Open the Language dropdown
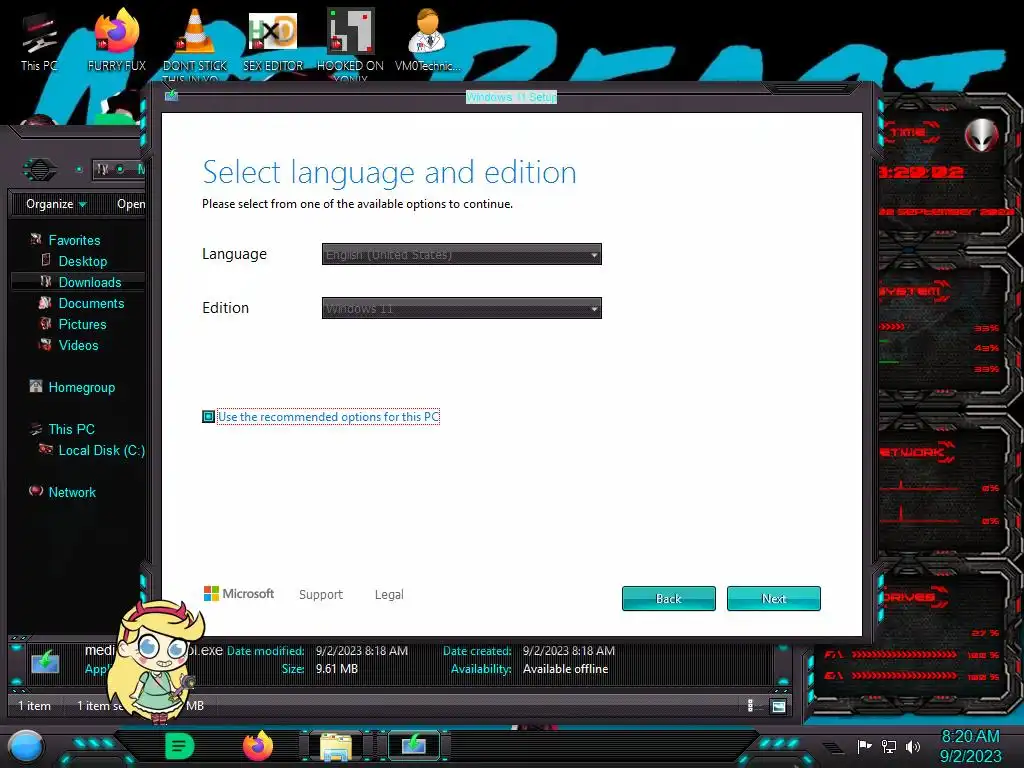The width and height of the screenshot is (1024, 768). coord(462,254)
